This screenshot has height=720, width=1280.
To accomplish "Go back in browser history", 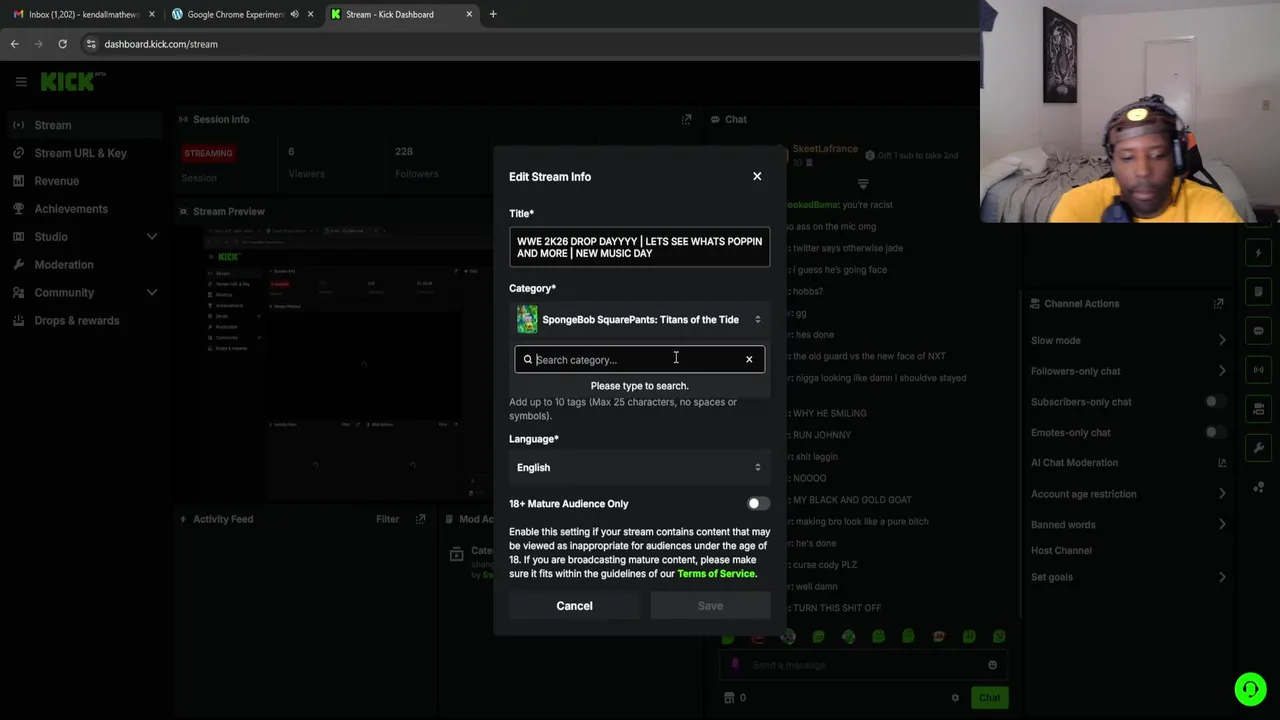I will point(14,44).
